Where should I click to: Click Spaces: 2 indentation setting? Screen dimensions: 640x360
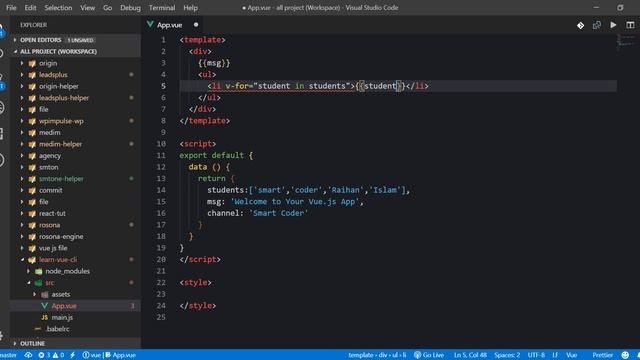click(x=507, y=355)
